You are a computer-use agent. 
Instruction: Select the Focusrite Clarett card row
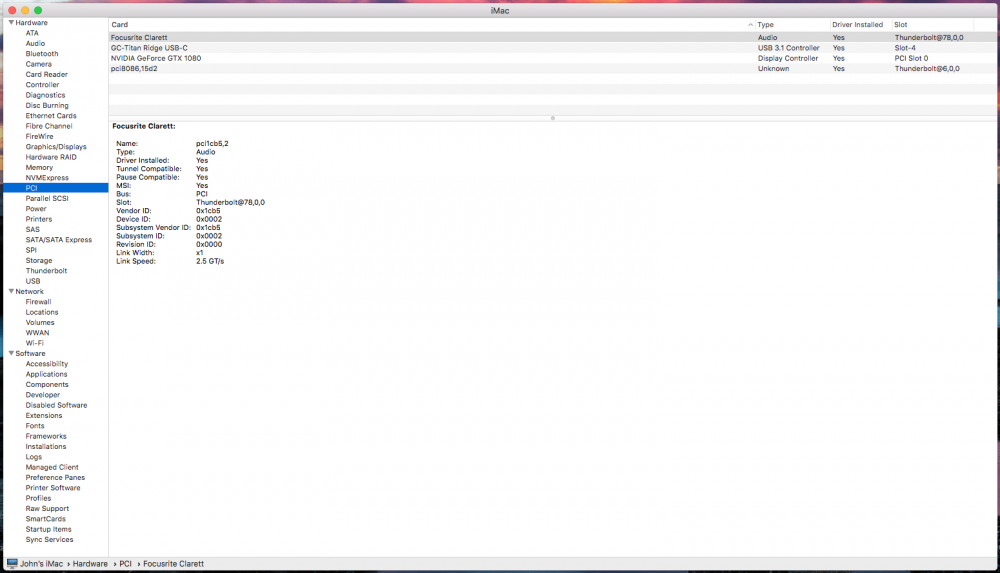click(552, 38)
